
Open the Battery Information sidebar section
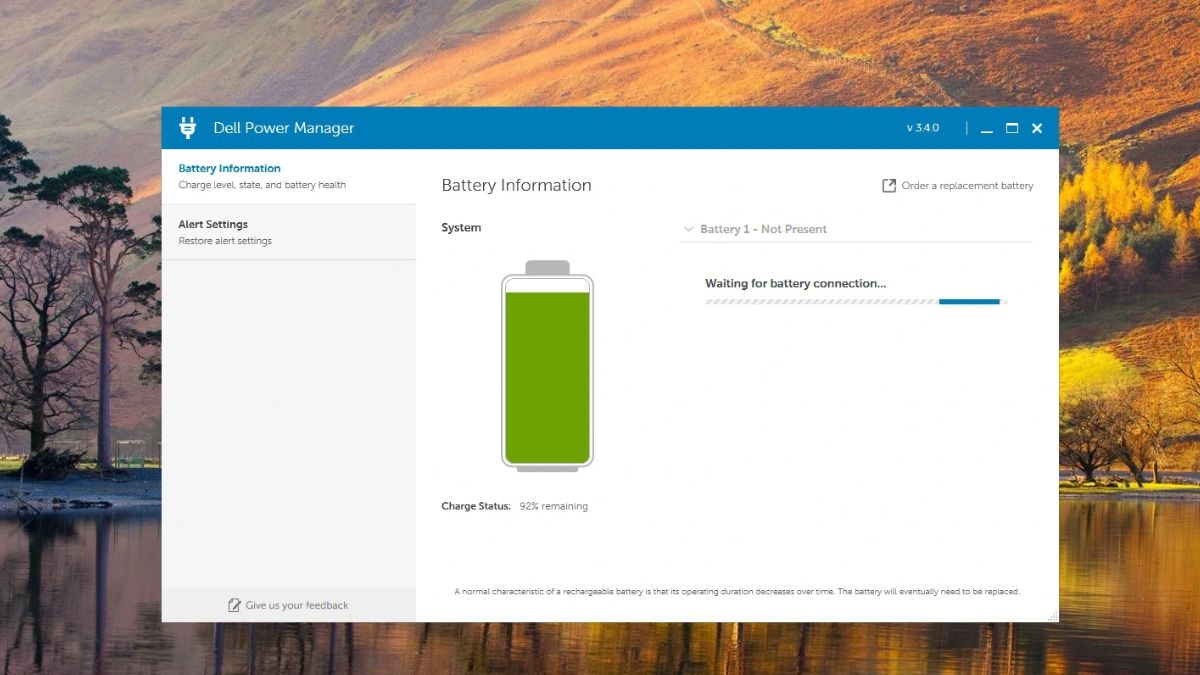pos(288,176)
